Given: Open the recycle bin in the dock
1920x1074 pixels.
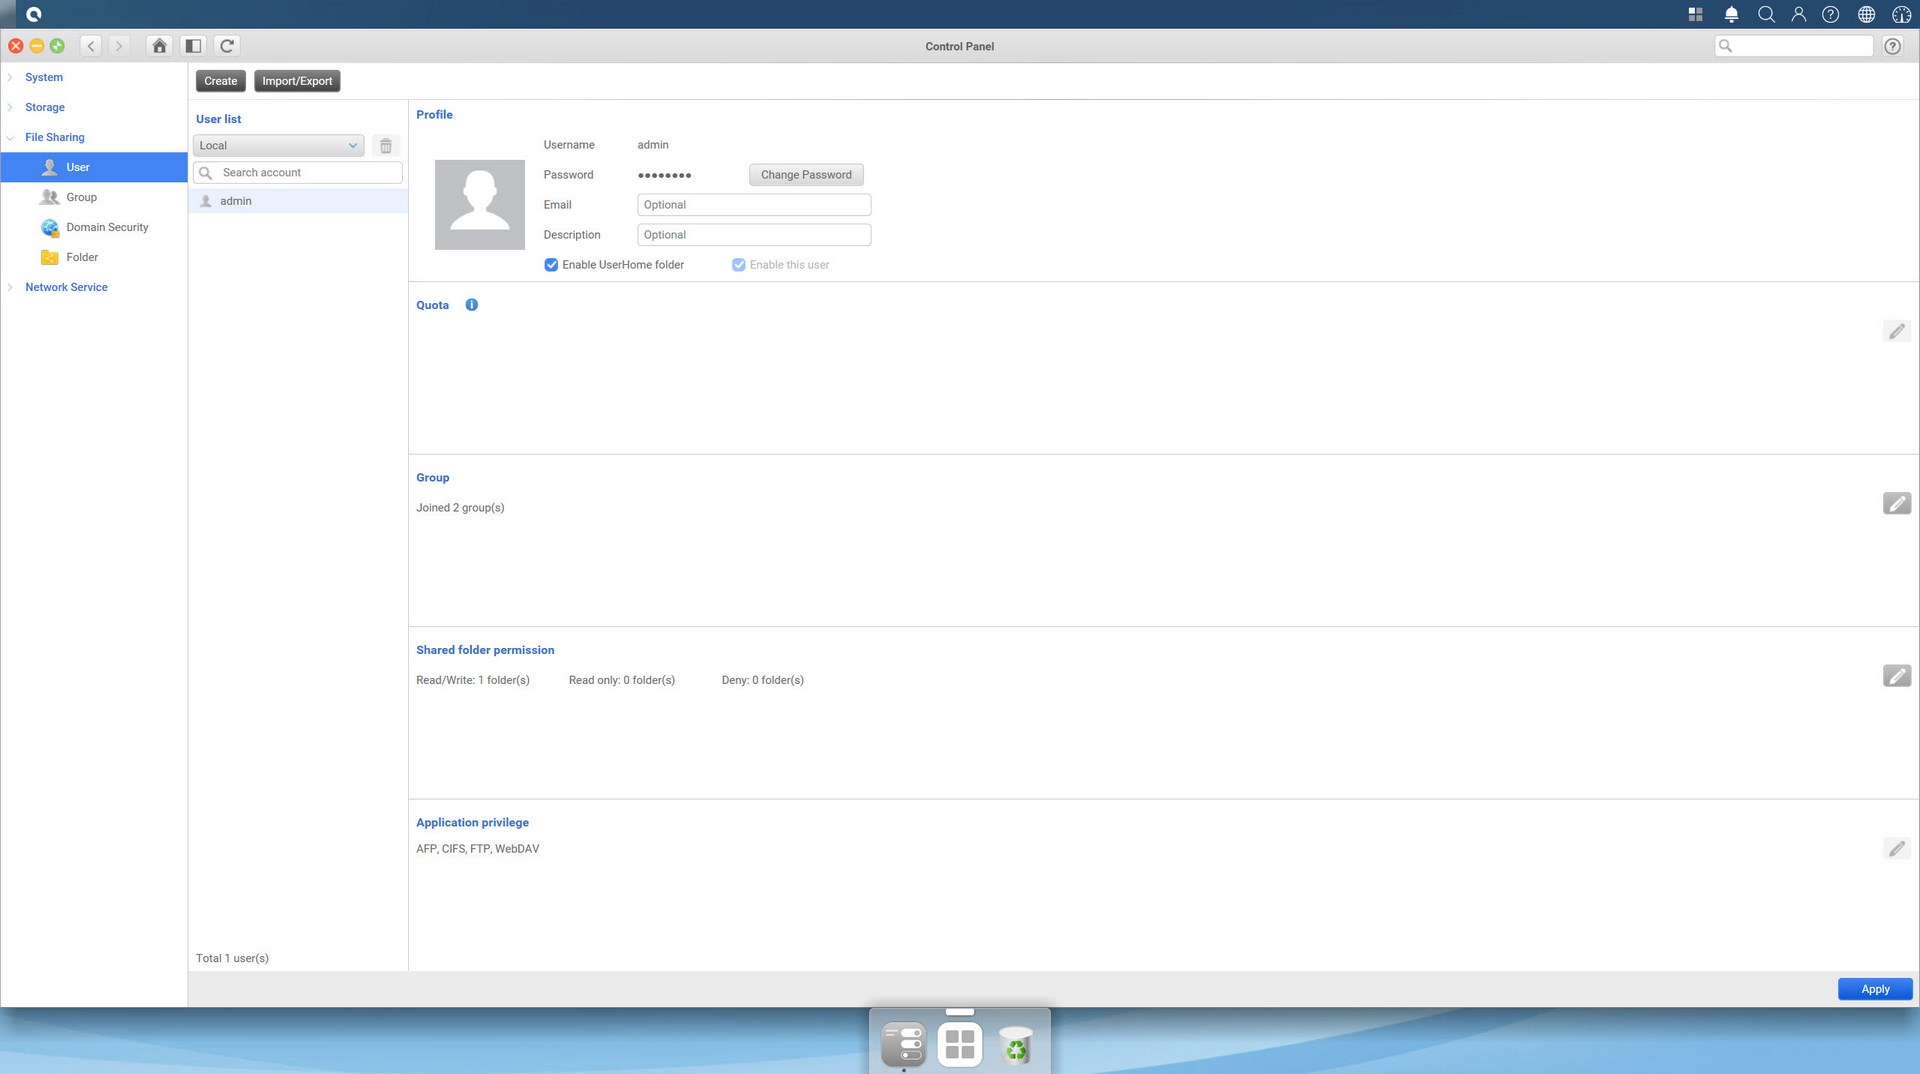Looking at the screenshot, I should [1016, 1044].
